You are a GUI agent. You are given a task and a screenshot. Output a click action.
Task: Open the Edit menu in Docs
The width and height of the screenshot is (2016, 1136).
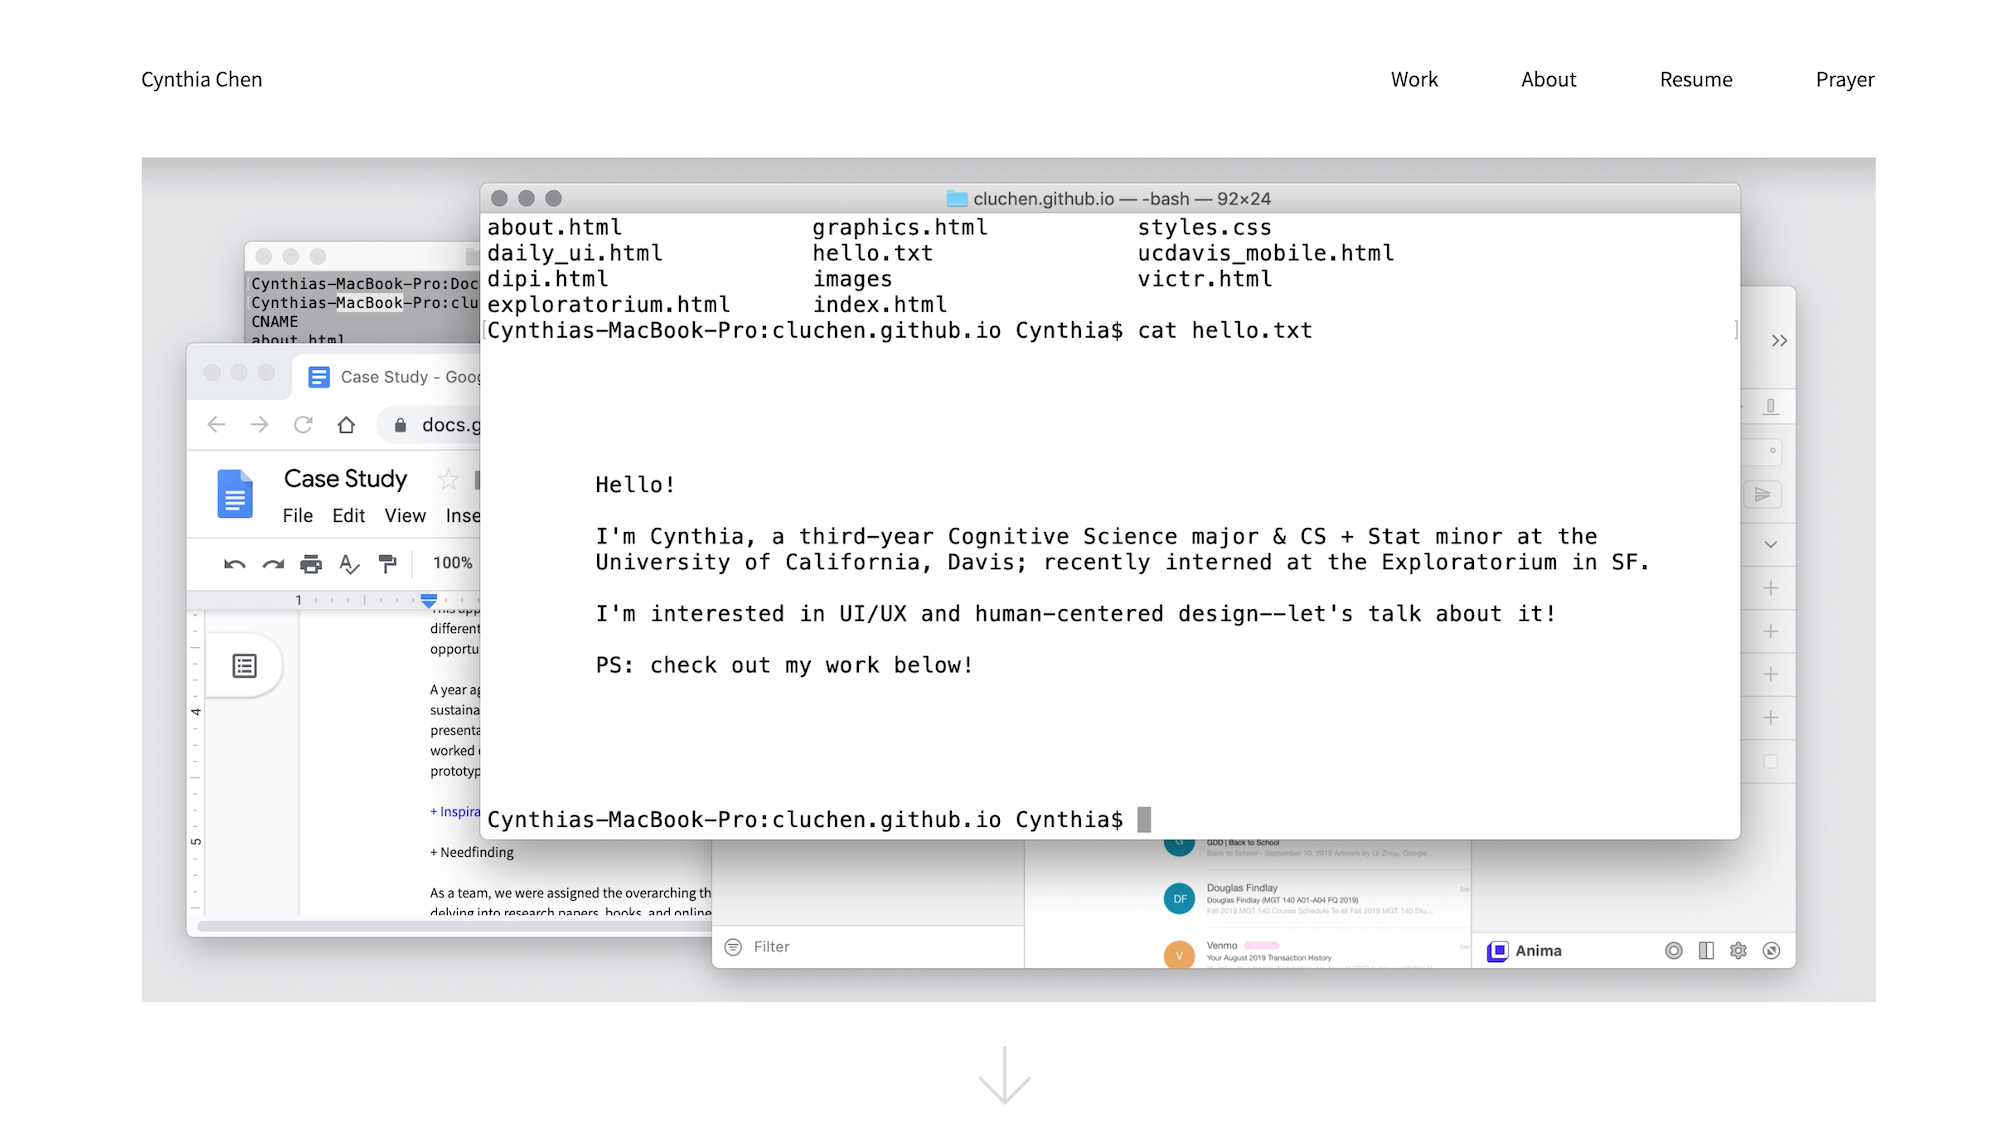pos(348,516)
